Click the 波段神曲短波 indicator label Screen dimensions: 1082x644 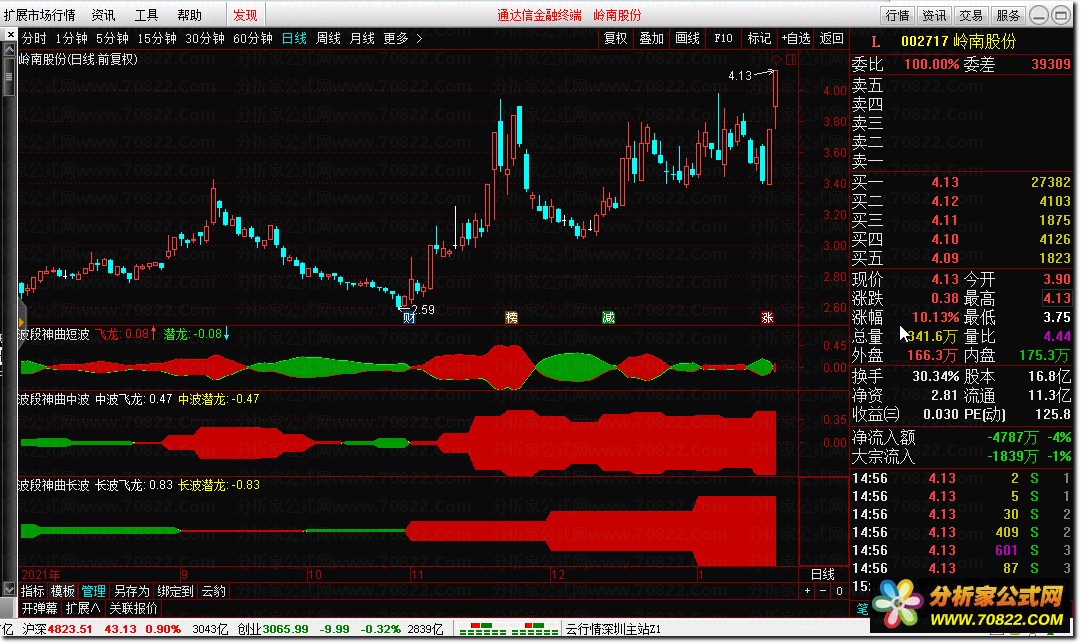coord(53,334)
